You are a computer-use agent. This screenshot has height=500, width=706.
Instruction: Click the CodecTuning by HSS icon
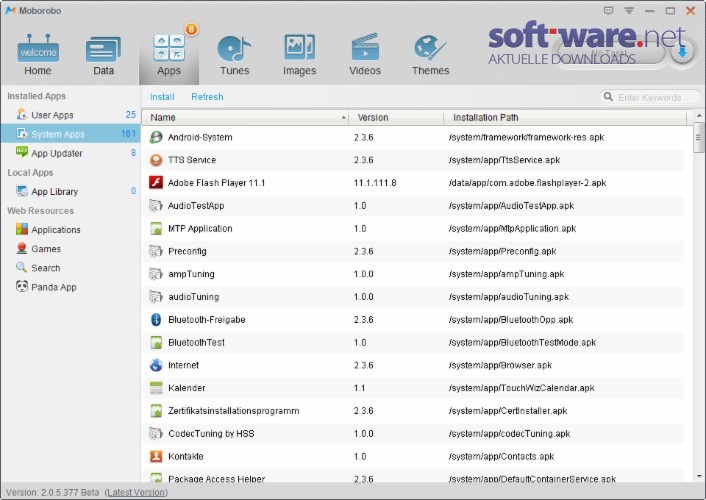click(x=156, y=433)
